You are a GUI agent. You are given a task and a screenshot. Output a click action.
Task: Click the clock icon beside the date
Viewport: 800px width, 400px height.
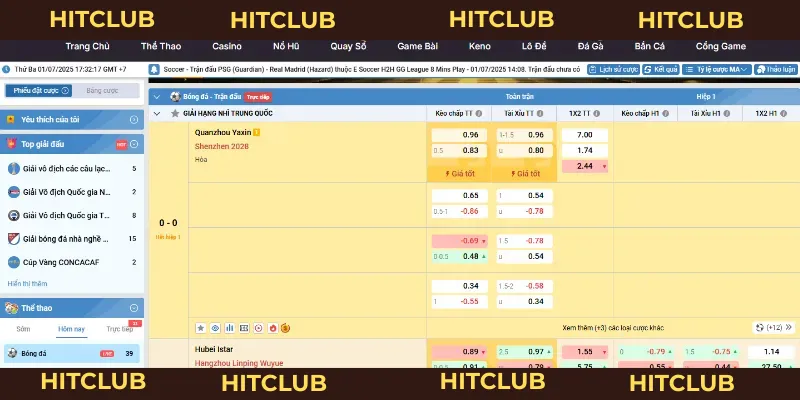6,69
